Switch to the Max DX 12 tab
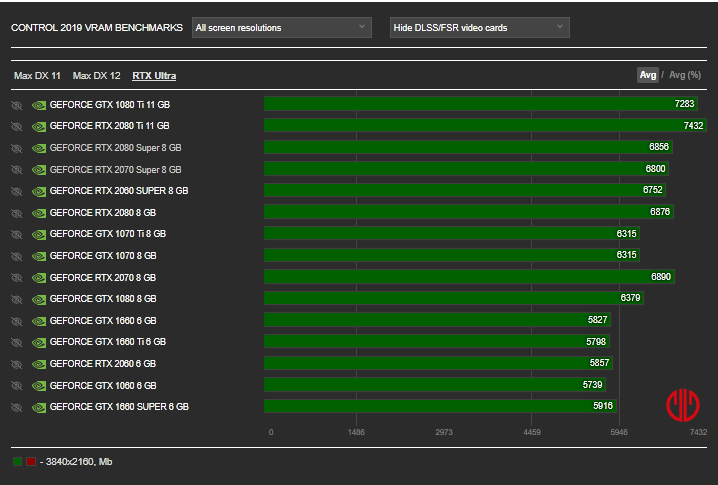718x485 pixels. (97, 76)
